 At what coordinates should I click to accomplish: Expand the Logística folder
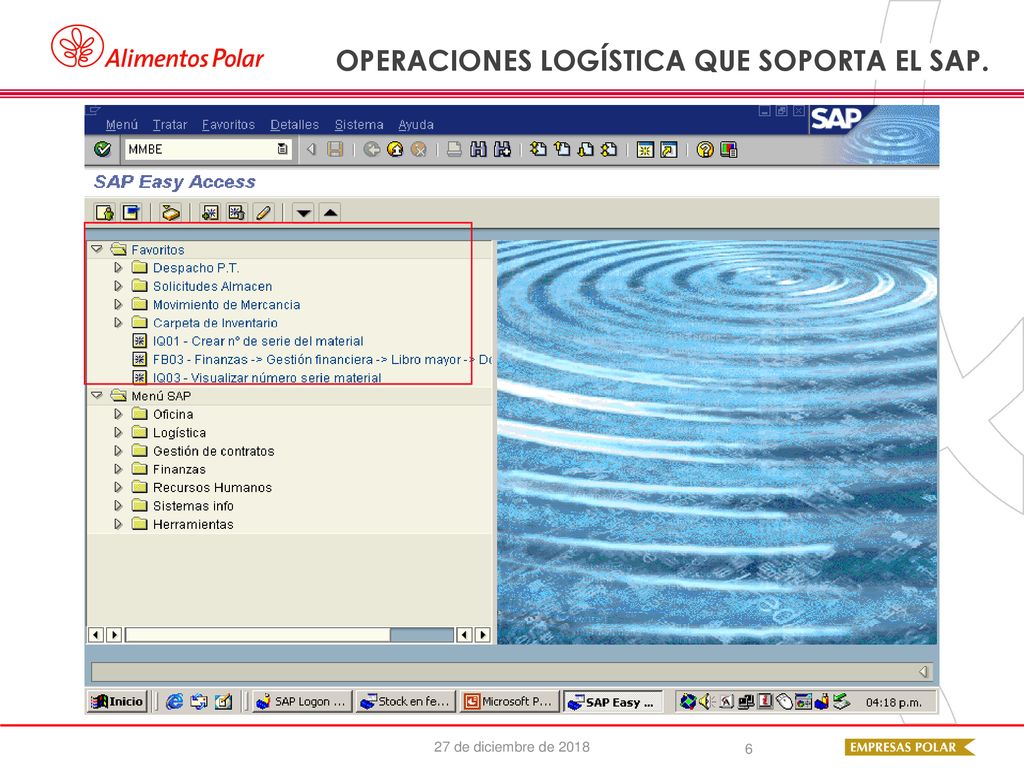(x=118, y=432)
